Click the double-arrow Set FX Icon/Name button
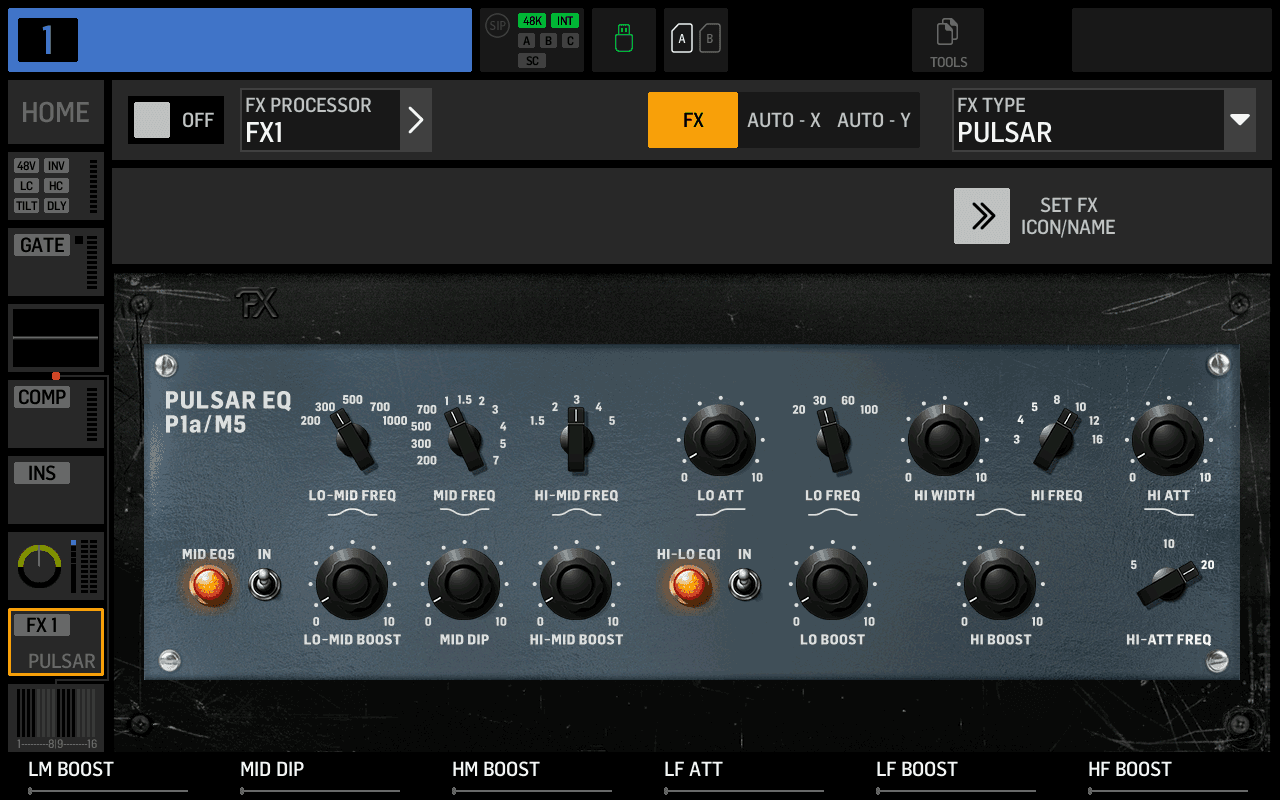 point(982,216)
